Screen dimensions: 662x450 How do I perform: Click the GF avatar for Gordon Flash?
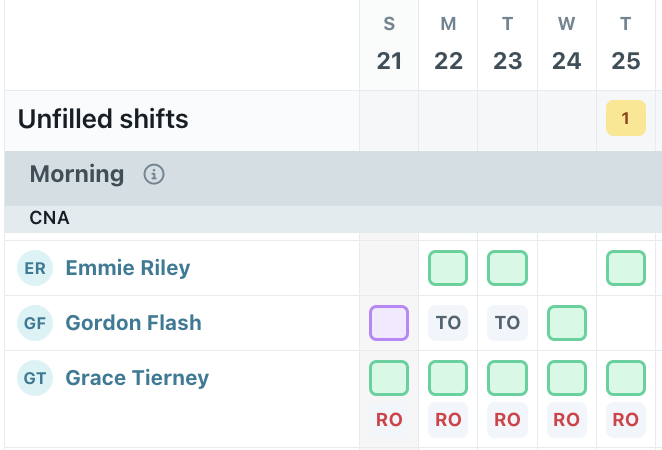click(x=35, y=323)
